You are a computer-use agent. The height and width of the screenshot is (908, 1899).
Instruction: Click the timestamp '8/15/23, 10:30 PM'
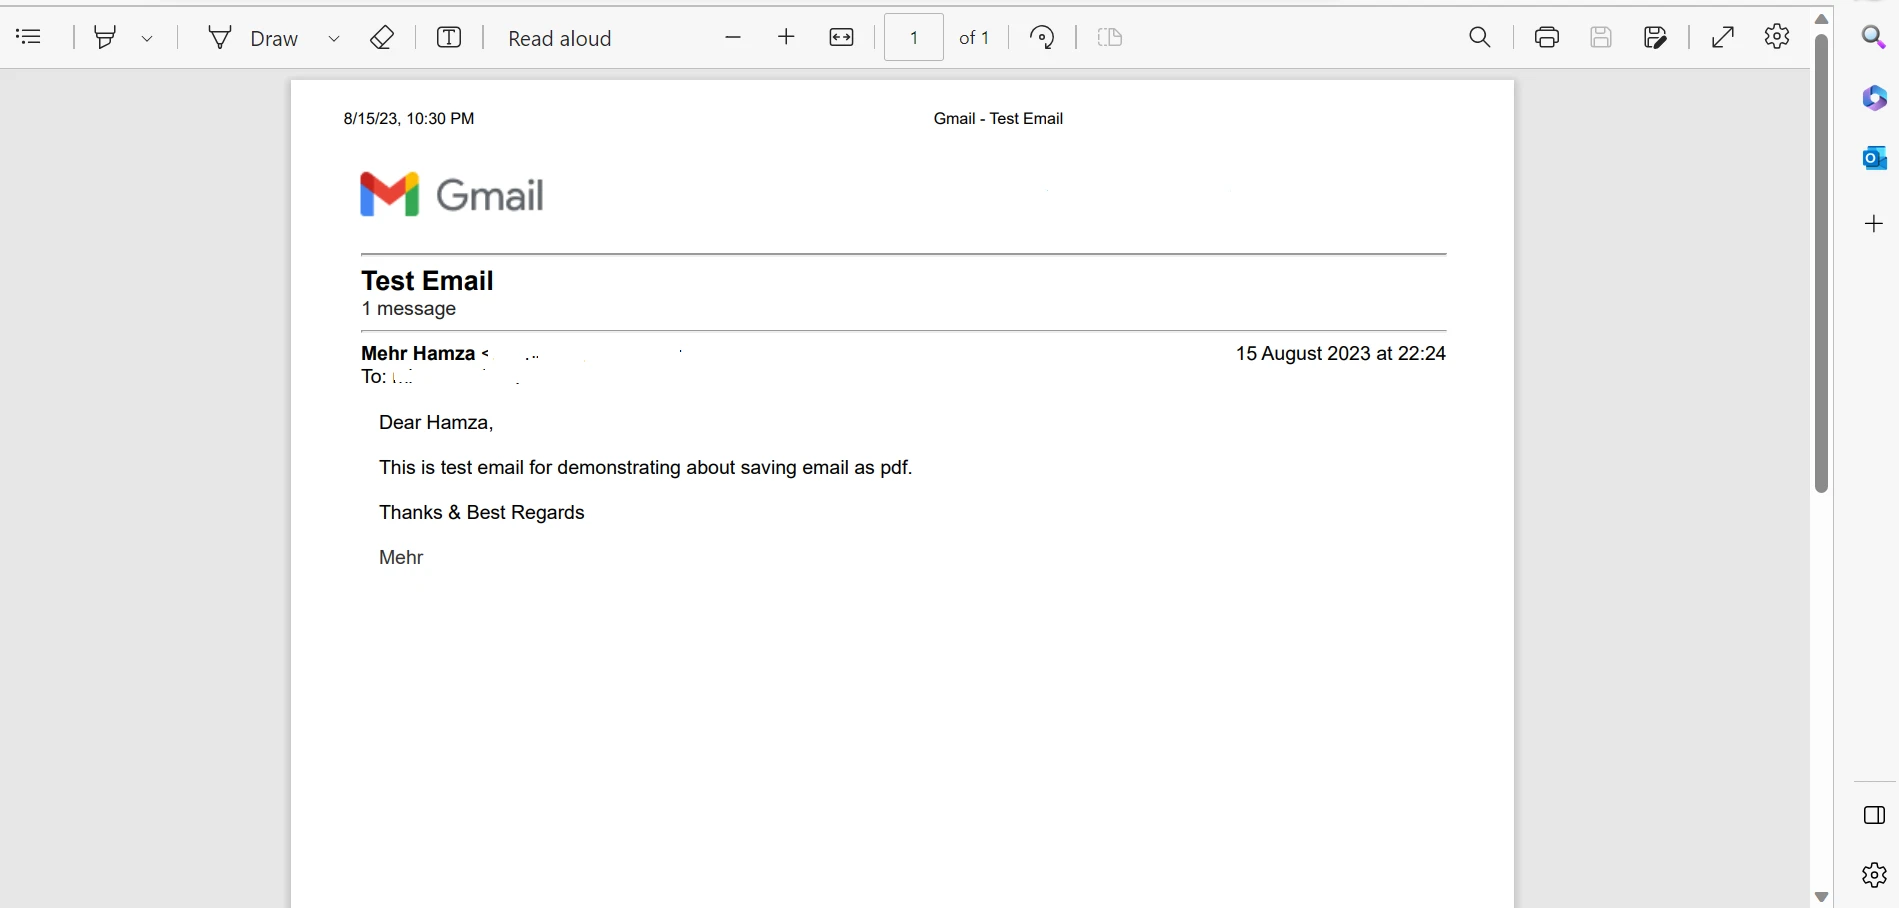(x=409, y=118)
